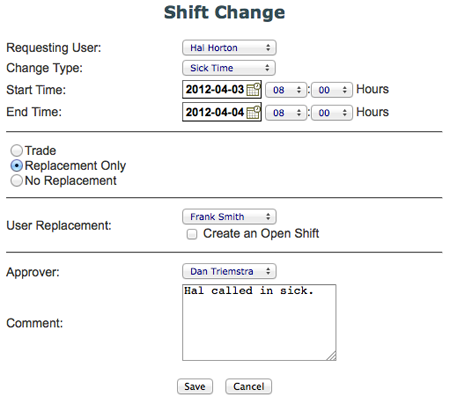Check the Create an Open Shift box

tap(192, 234)
